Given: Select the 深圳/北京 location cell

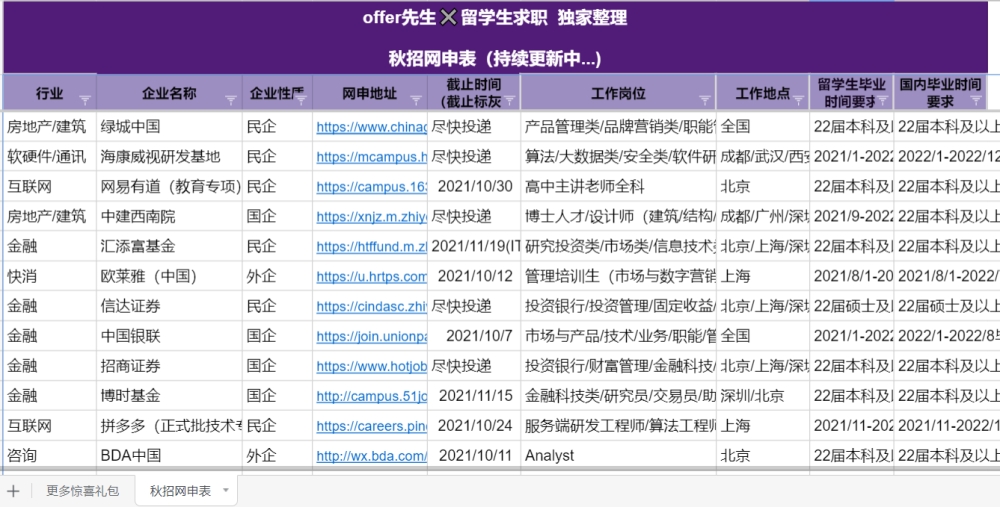Looking at the screenshot, I should click(x=763, y=396).
